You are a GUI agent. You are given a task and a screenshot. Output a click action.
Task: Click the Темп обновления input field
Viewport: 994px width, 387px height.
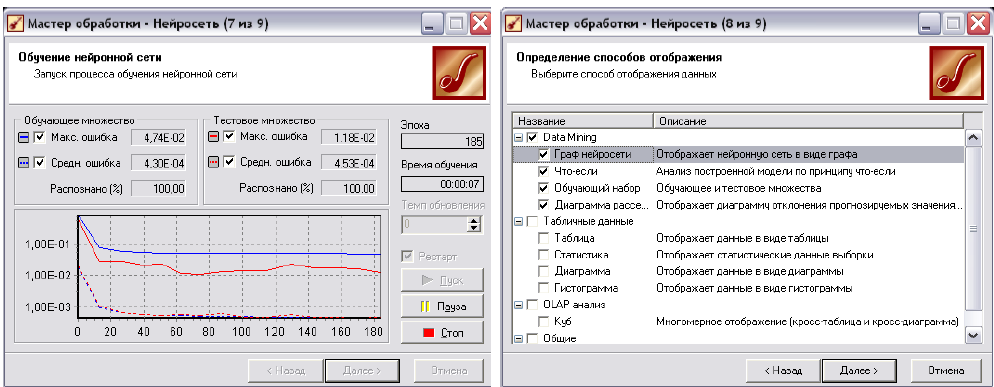pyautogui.click(x=434, y=224)
